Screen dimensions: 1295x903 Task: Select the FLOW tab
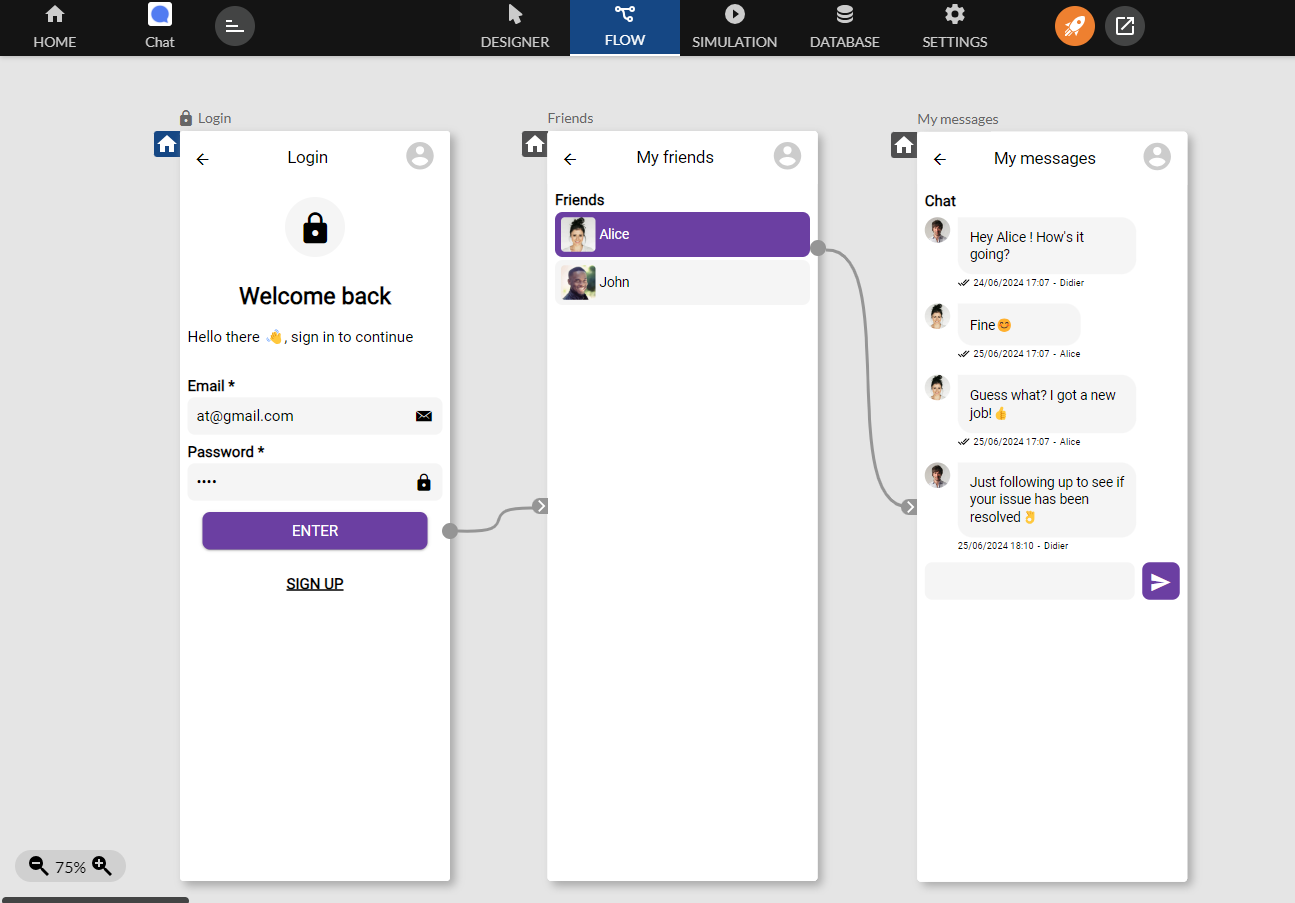tap(625, 27)
